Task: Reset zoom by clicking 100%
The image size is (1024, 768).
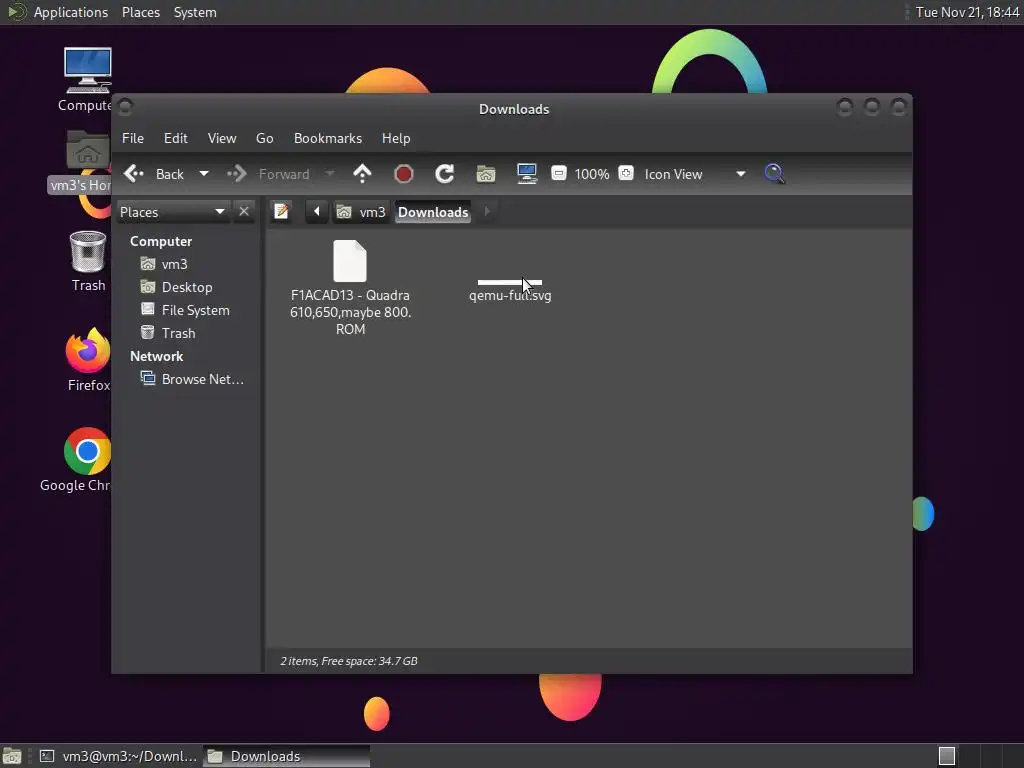Action: coord(592,174)
